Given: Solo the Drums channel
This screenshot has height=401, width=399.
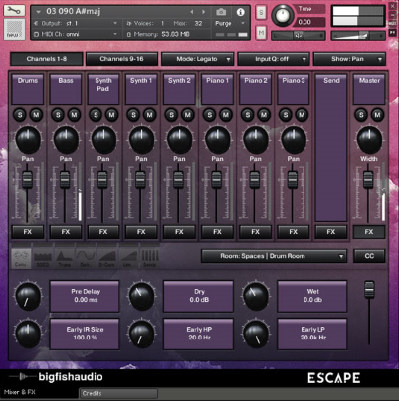Looking at the screenshot, I should [20, 115].
